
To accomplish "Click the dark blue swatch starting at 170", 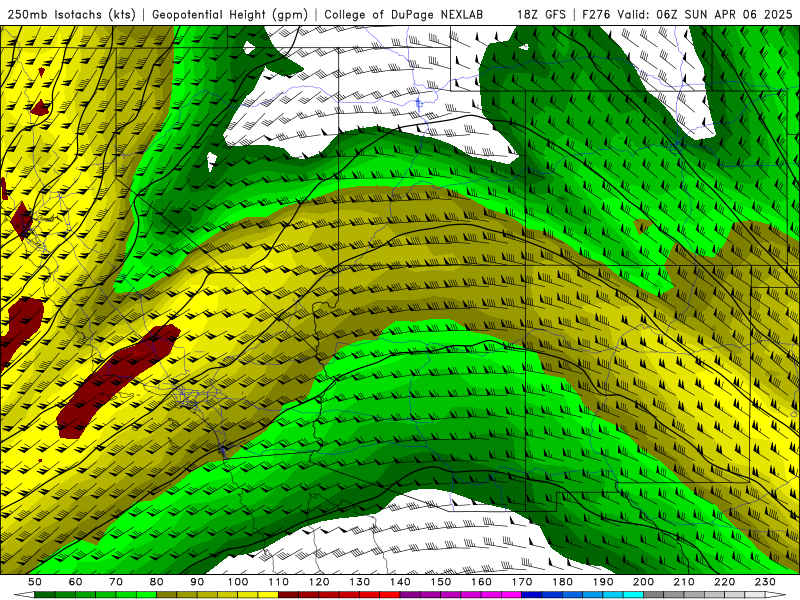I will 532,595.
